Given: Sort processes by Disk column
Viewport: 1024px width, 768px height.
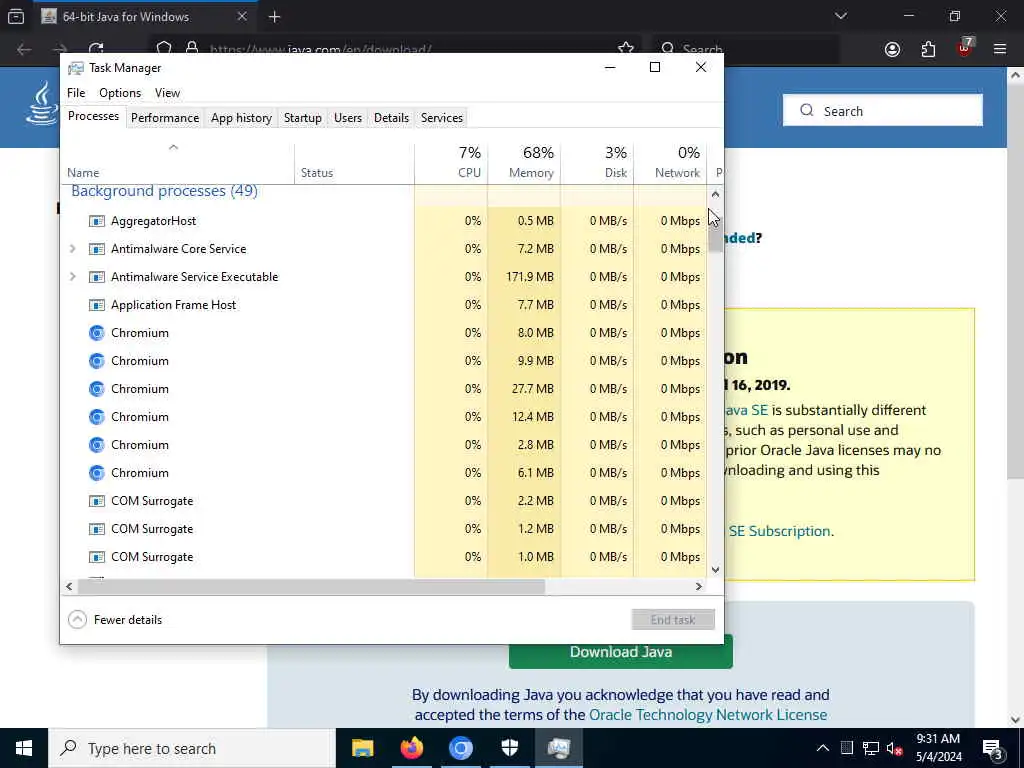Looking at the screenshot, I should (597, 162).
